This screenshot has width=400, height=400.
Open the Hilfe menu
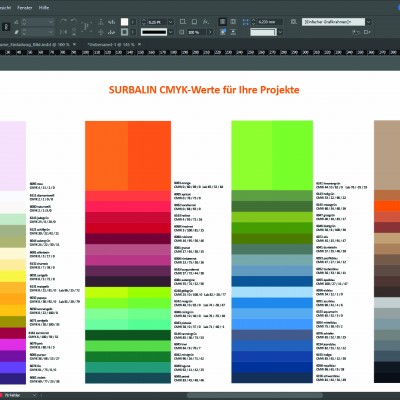pyautogui.click(x=44, y=7)
